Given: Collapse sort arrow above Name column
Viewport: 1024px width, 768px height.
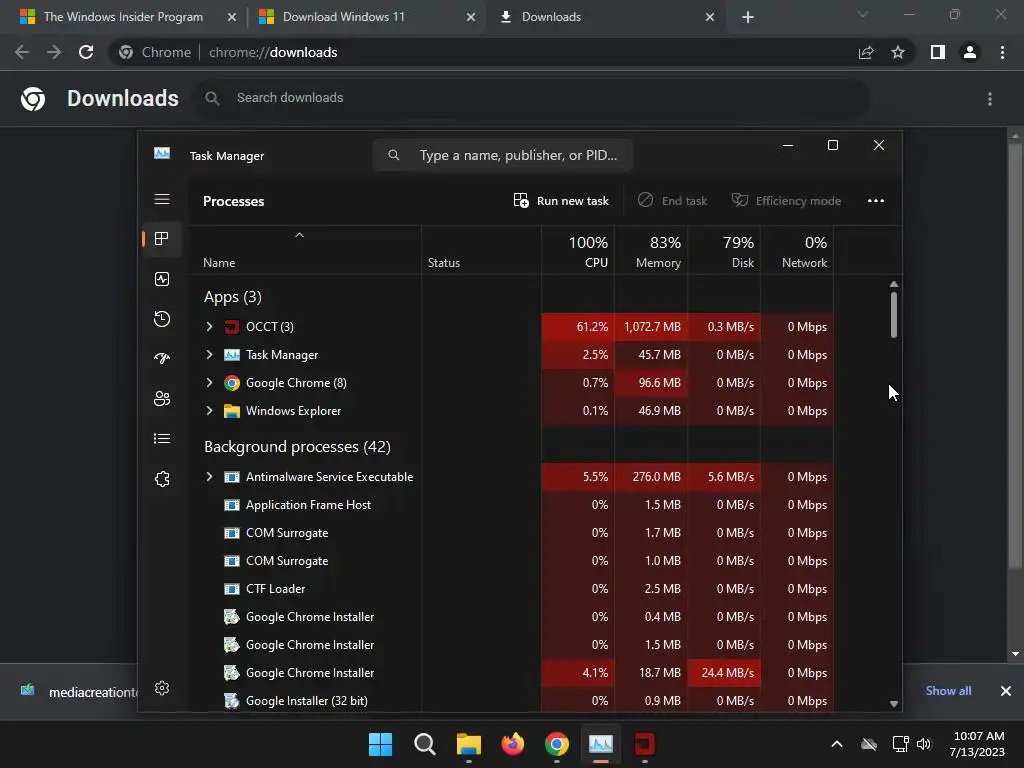Looking at the screenshot, I should (x=299, y=235).
